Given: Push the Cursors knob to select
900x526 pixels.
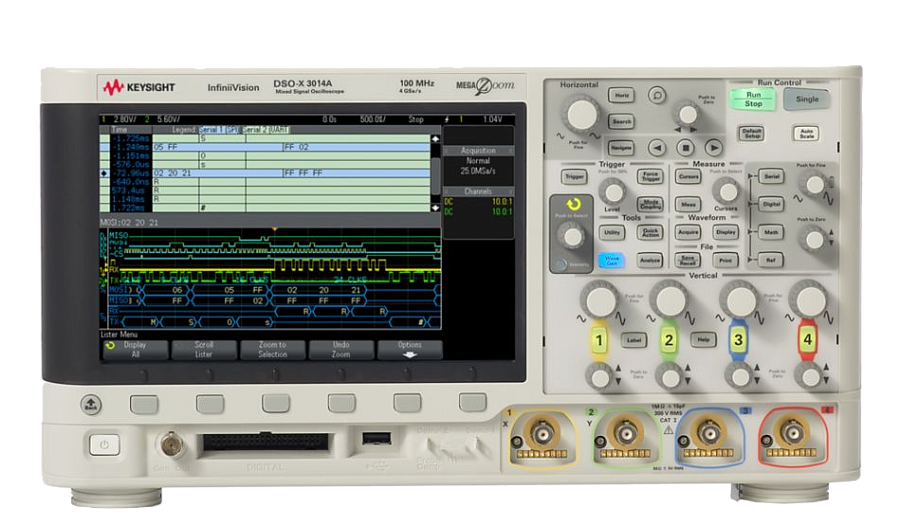Looking at the screenshot, I should pyautogui.click(x=727, y=191).
